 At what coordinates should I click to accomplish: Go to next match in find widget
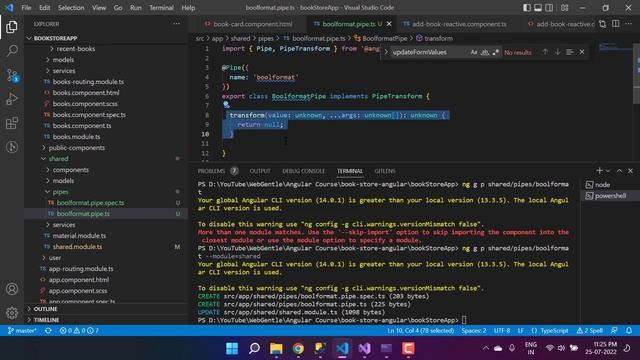tap(558, 52)
